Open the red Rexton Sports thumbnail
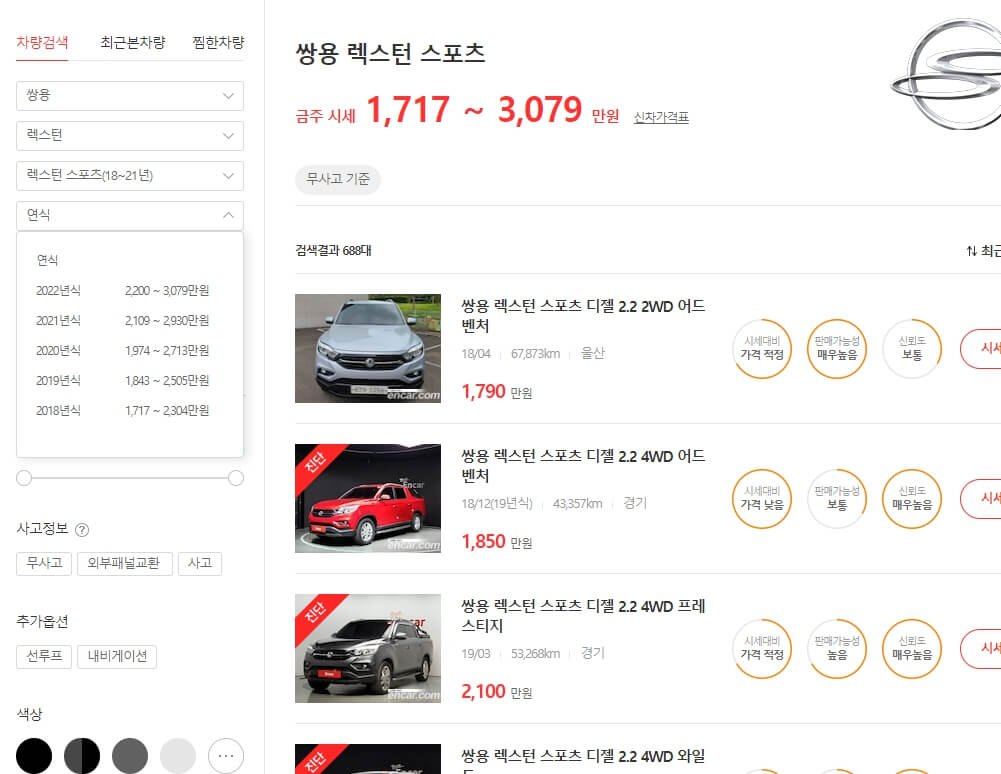Image resolution: width=1001 pixels, height=774 pixels. click(x=368, y=499)
